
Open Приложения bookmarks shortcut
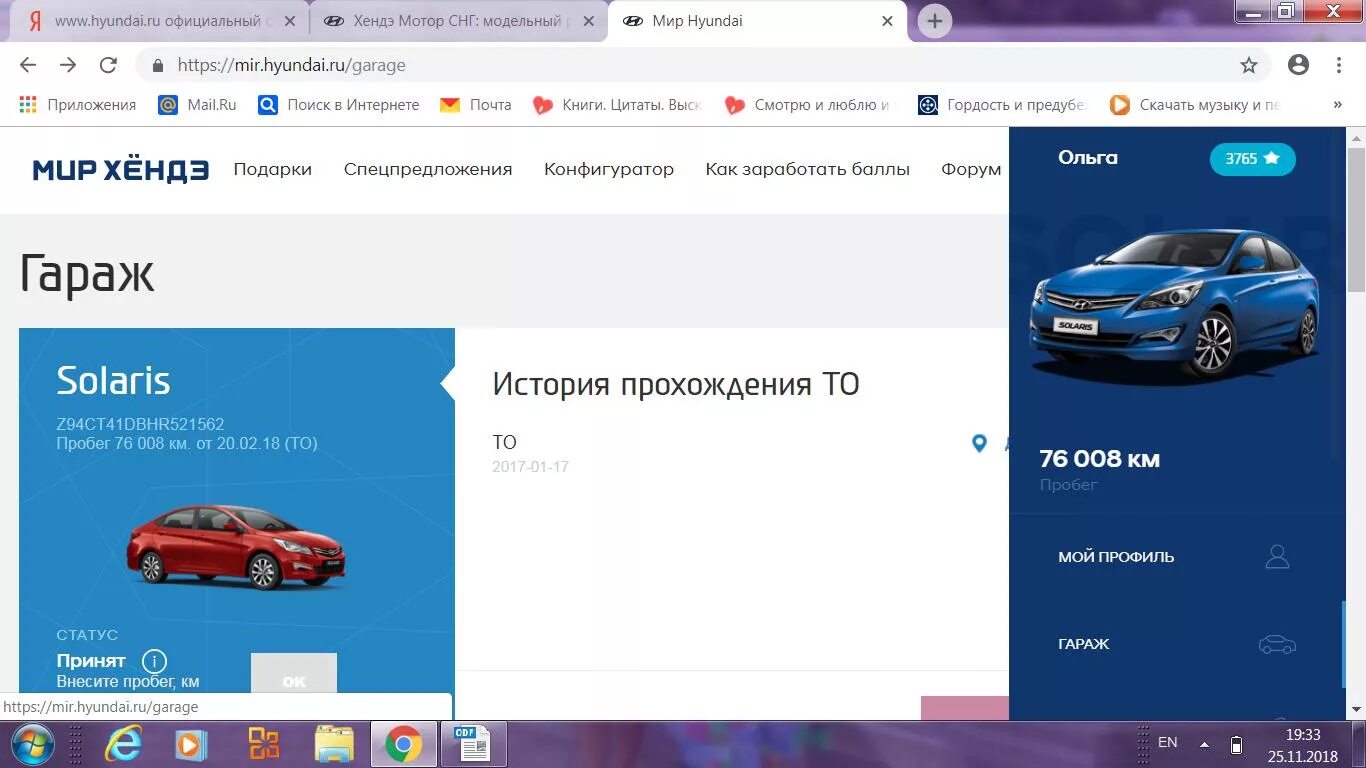(x=78, y=104)
